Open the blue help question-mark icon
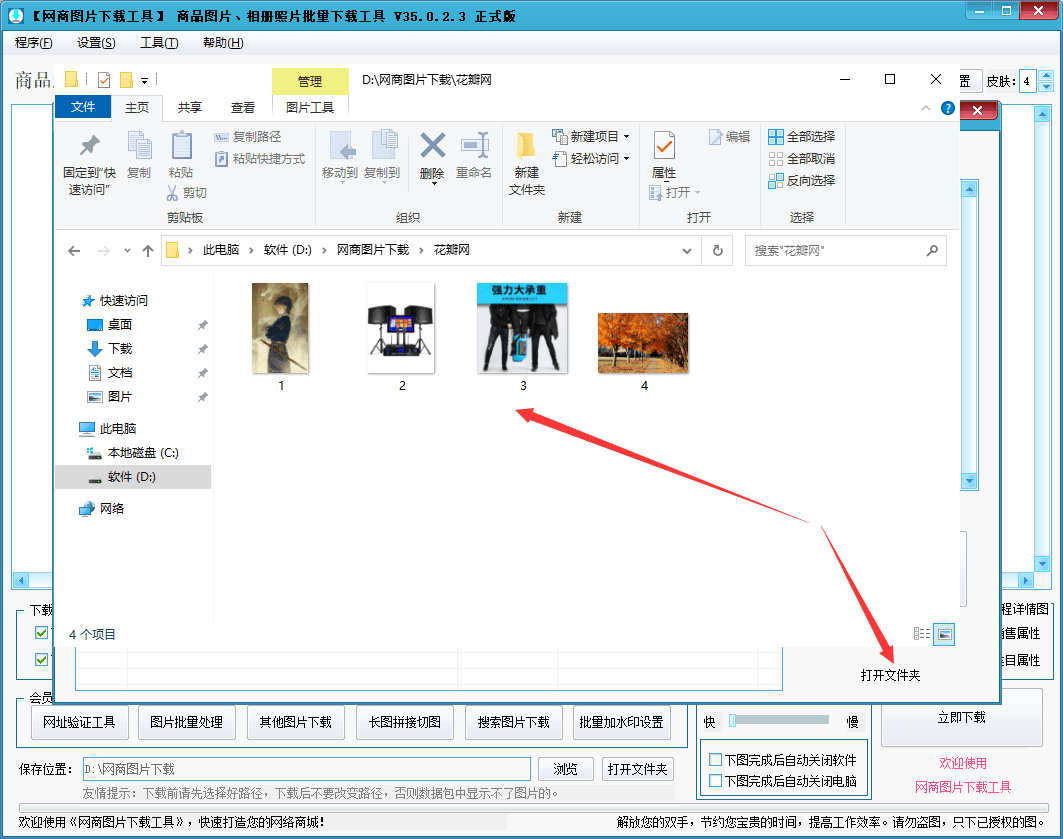This screenshot has height=839, width=1063. pyautogui.click(x=948, y=108)
